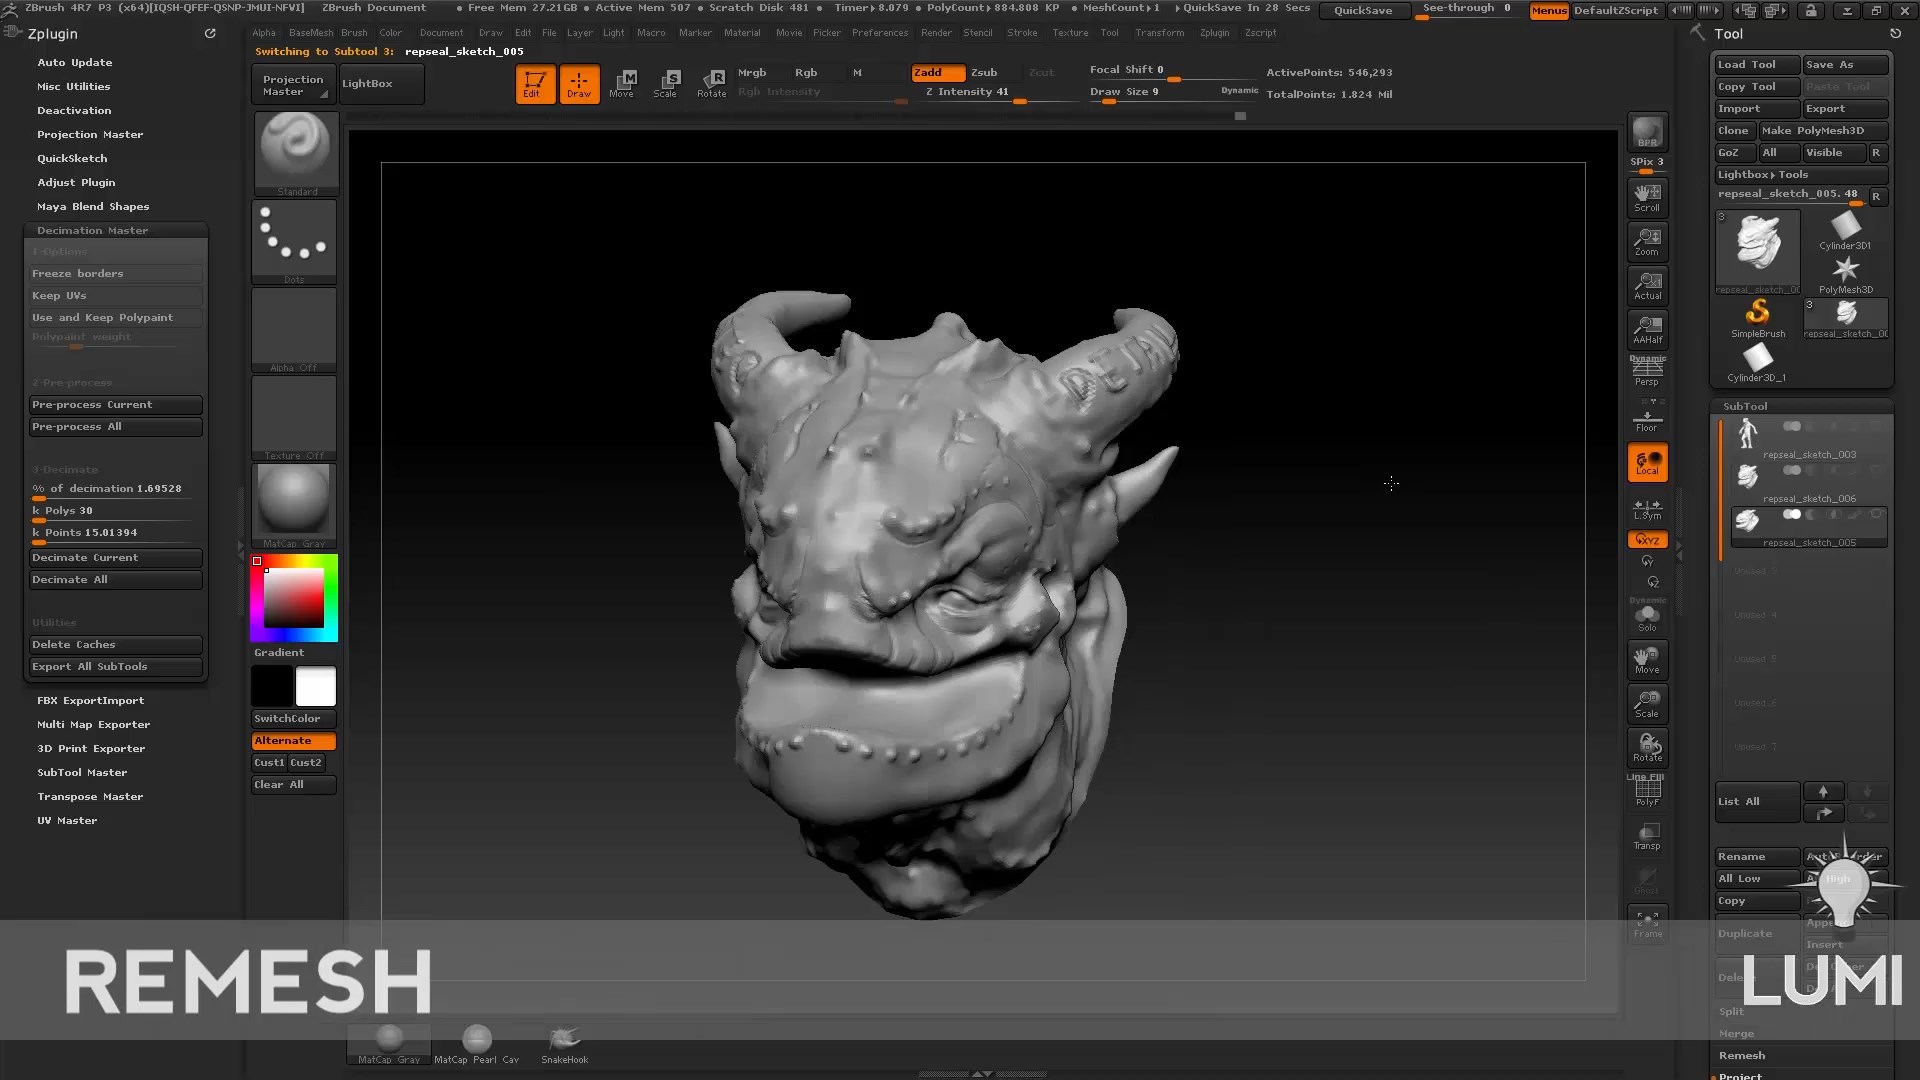1920x1080 pixels.
Task: Click the PolyF line fill icon
Action: (1647, 792)
